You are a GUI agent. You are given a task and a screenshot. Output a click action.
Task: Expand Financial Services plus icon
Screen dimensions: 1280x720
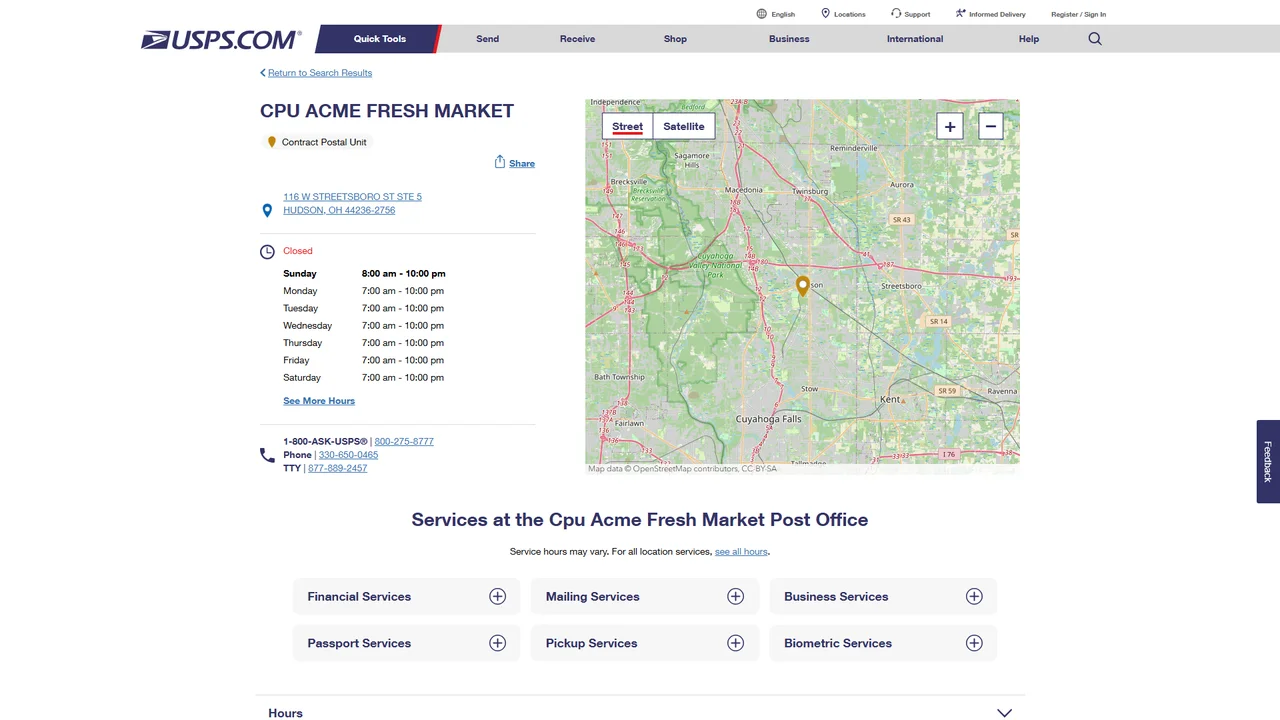pyautogui.click(x=497, y=596)
